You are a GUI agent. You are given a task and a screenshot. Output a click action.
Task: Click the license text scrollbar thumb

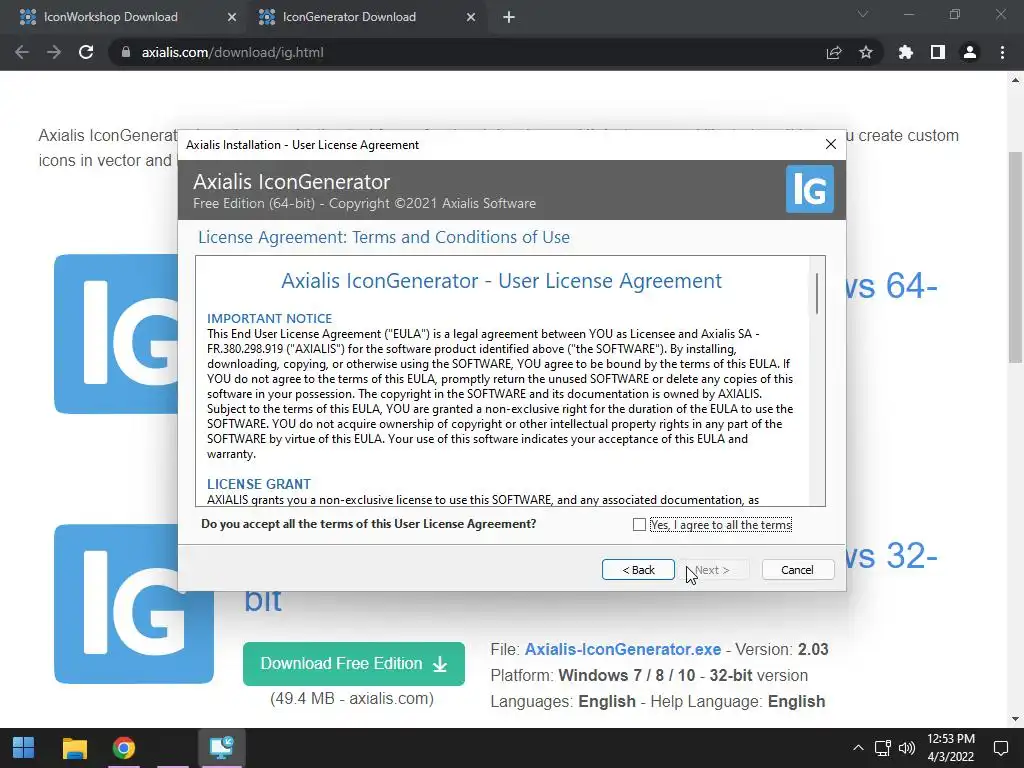817,293
